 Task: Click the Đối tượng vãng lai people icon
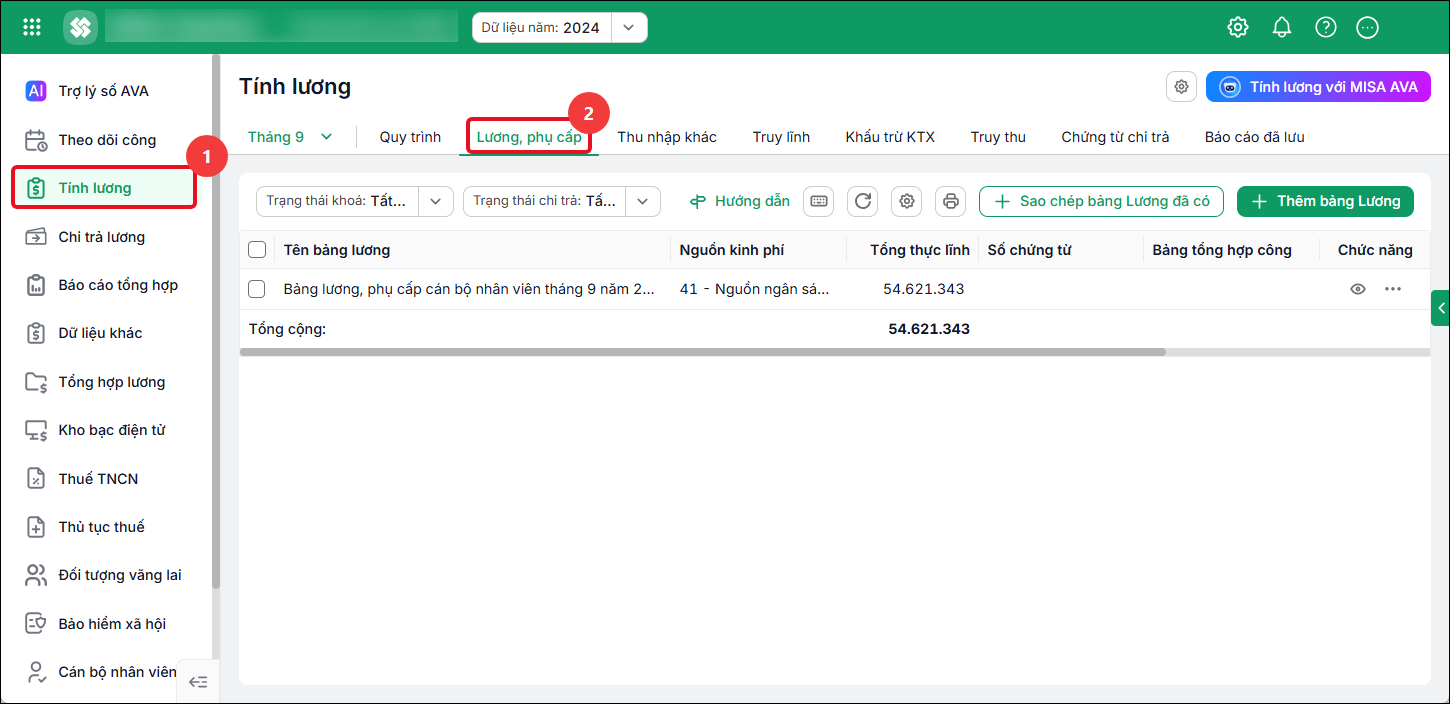pyautogui.click(x=36, y=575)
